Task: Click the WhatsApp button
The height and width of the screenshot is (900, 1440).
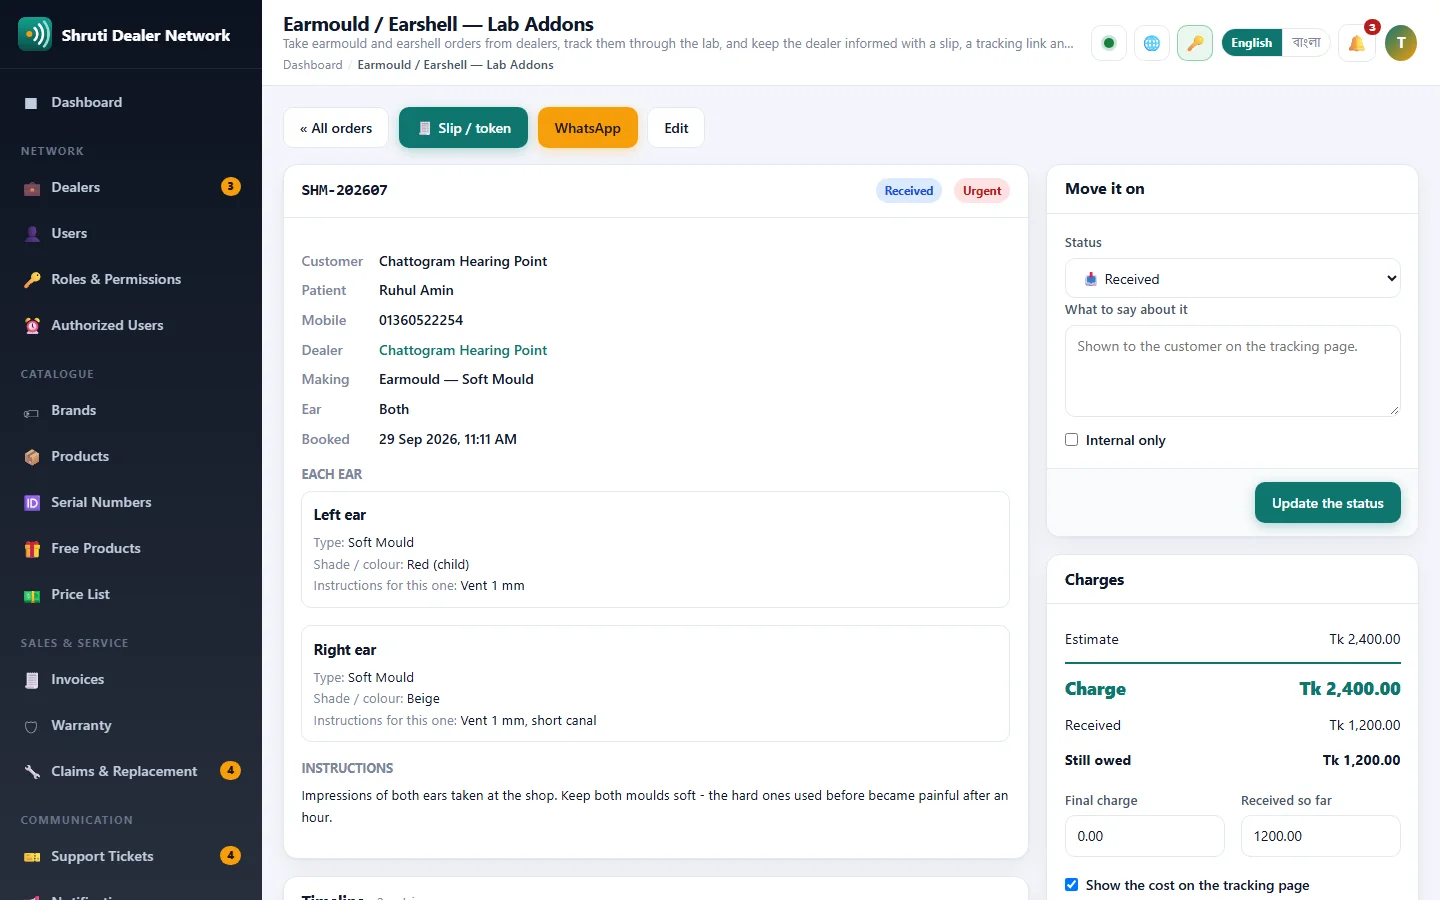Action: (588, 128)
